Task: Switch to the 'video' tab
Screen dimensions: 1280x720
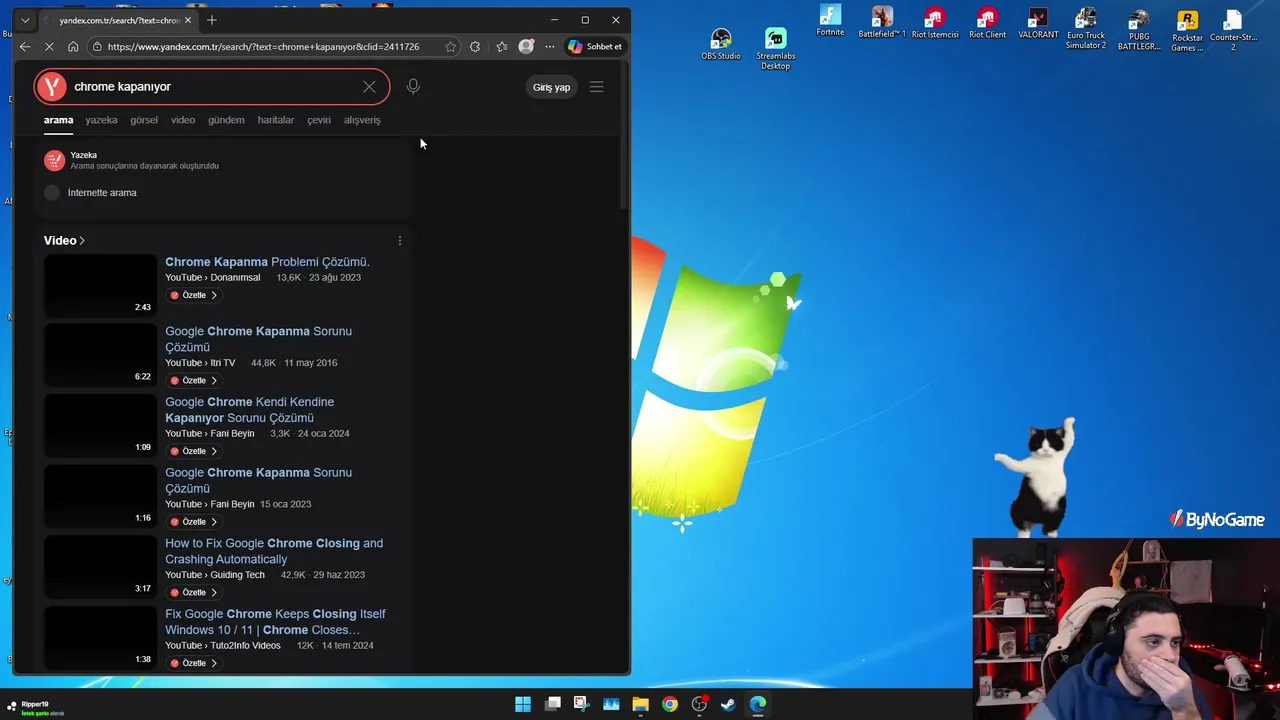Action: pos(183,120)
